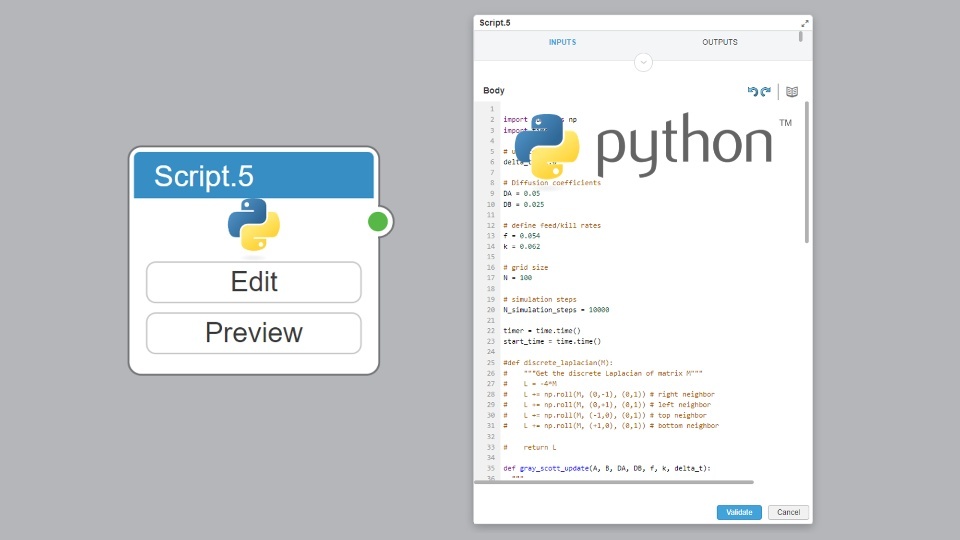Screen dimensions: 960x540
Task: Click the vertical scrollbar of code editor
Action: [x=806, y=172]
